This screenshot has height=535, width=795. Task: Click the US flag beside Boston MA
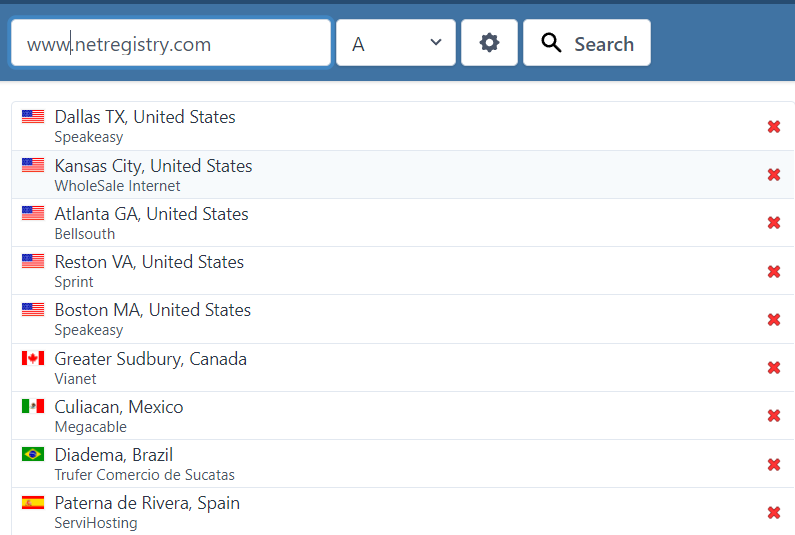tap(33, 309)
